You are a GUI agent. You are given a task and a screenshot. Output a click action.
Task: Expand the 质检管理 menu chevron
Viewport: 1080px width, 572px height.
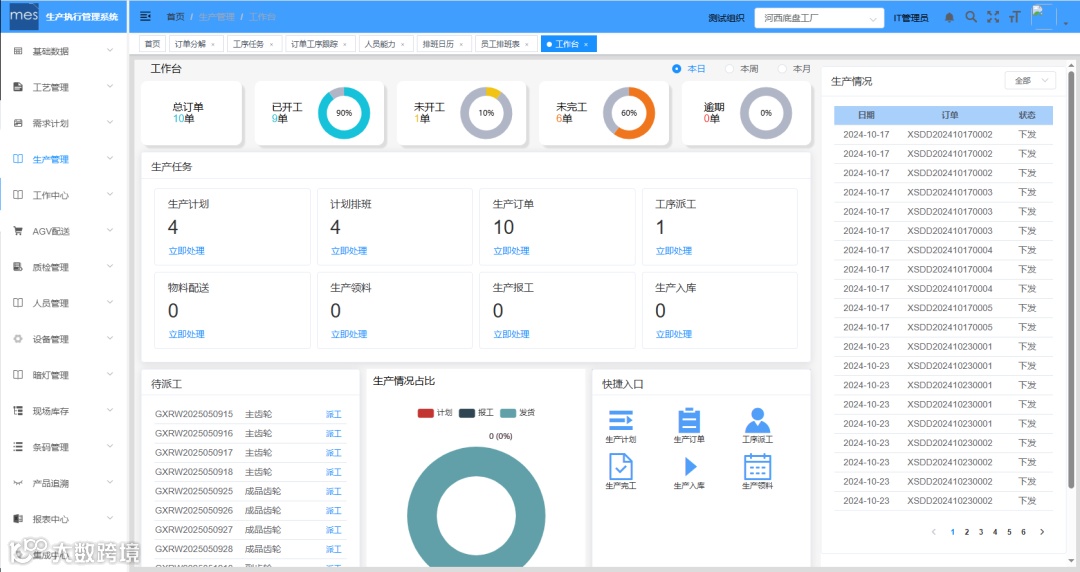coord(110,266)
